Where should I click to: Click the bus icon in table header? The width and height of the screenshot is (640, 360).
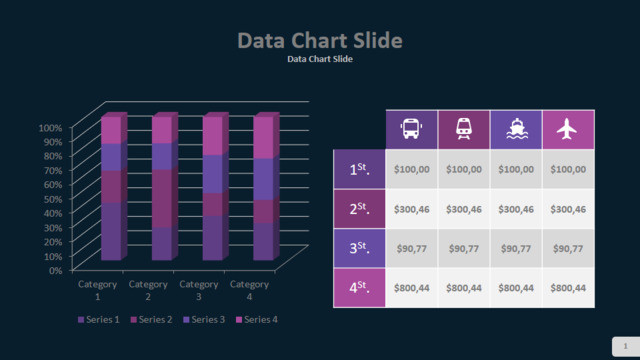click(411, 129)
